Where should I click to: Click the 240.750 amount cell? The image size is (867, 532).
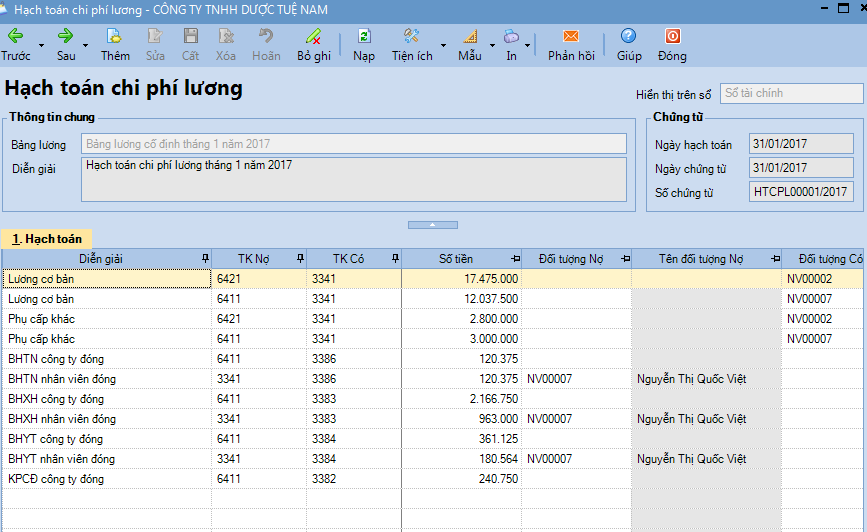(x=462, y=479)
